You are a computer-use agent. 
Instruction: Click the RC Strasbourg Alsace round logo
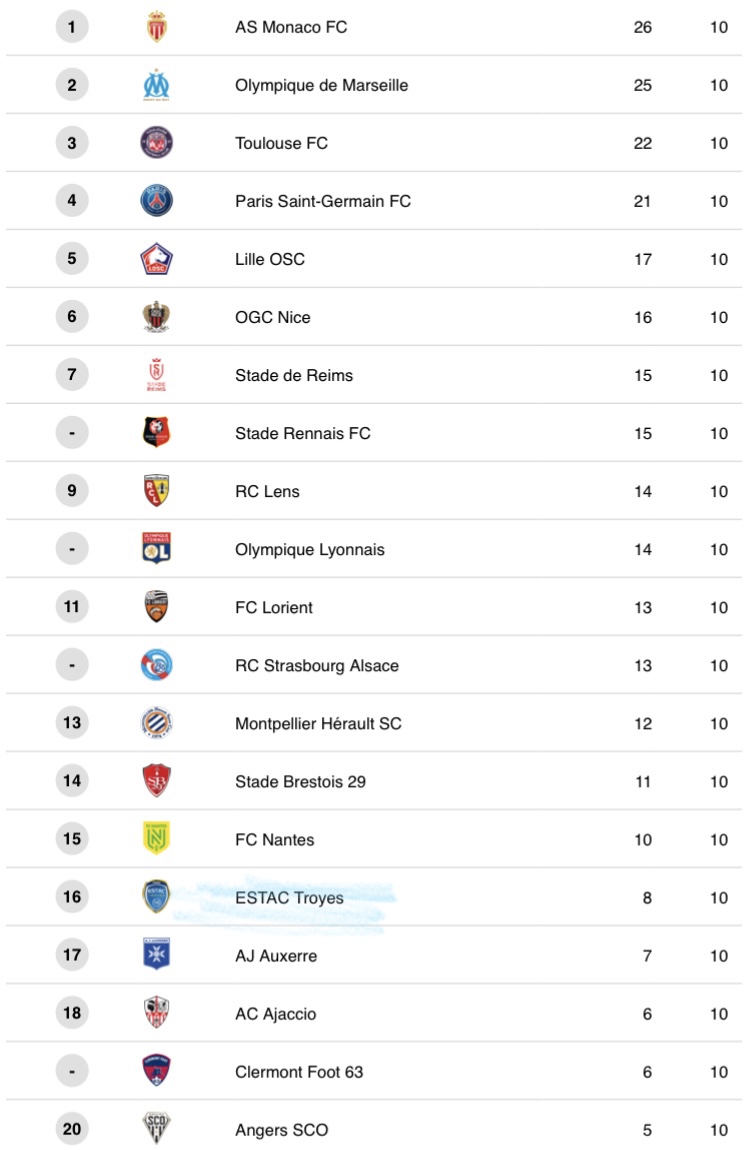(x=156, y=664)
